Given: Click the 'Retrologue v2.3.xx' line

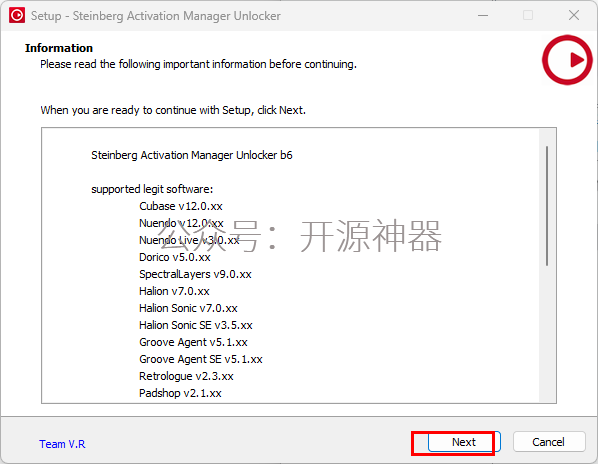Looking at the screenshot, I should tap(186, 376).
